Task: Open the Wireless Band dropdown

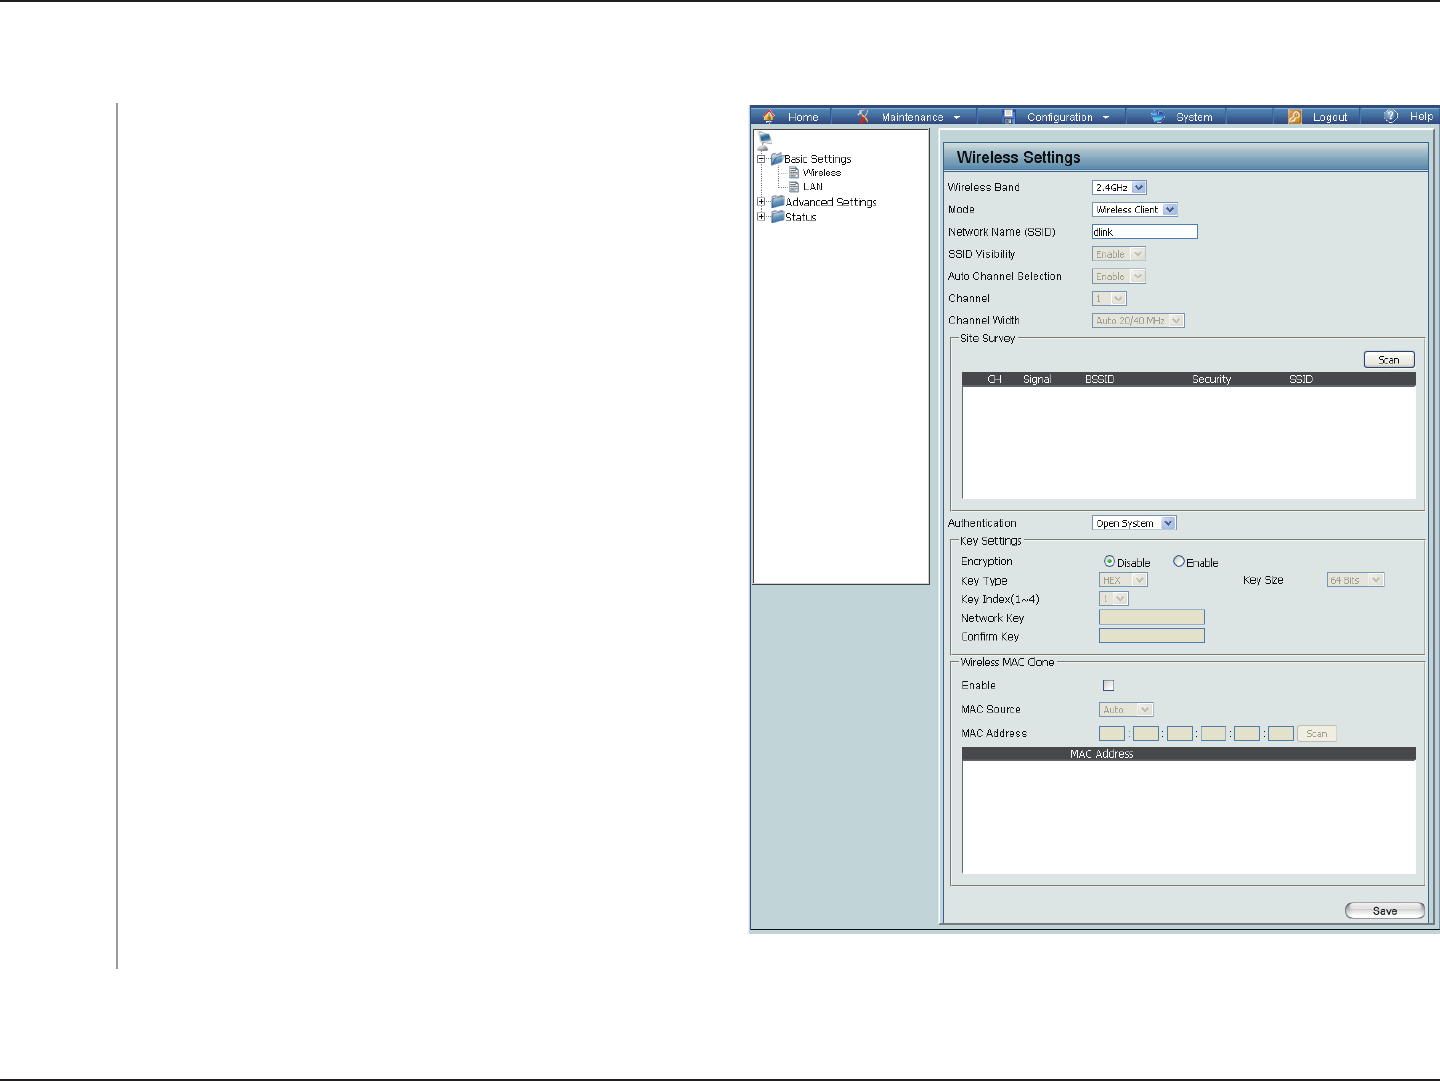Action: (x=1119, y=187)
